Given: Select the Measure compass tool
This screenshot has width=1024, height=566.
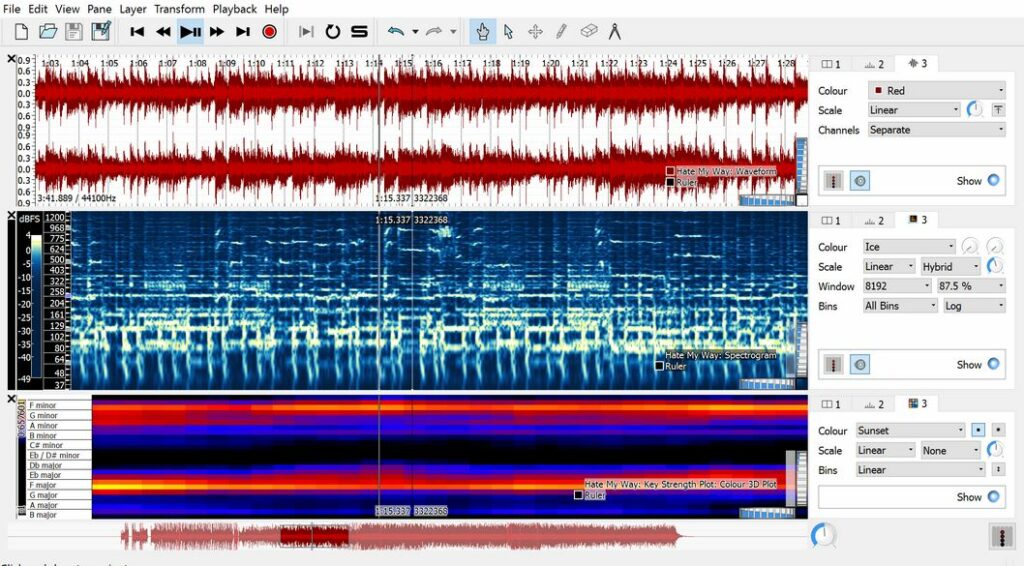Looking at the screenshot, I should click(615, 31).
